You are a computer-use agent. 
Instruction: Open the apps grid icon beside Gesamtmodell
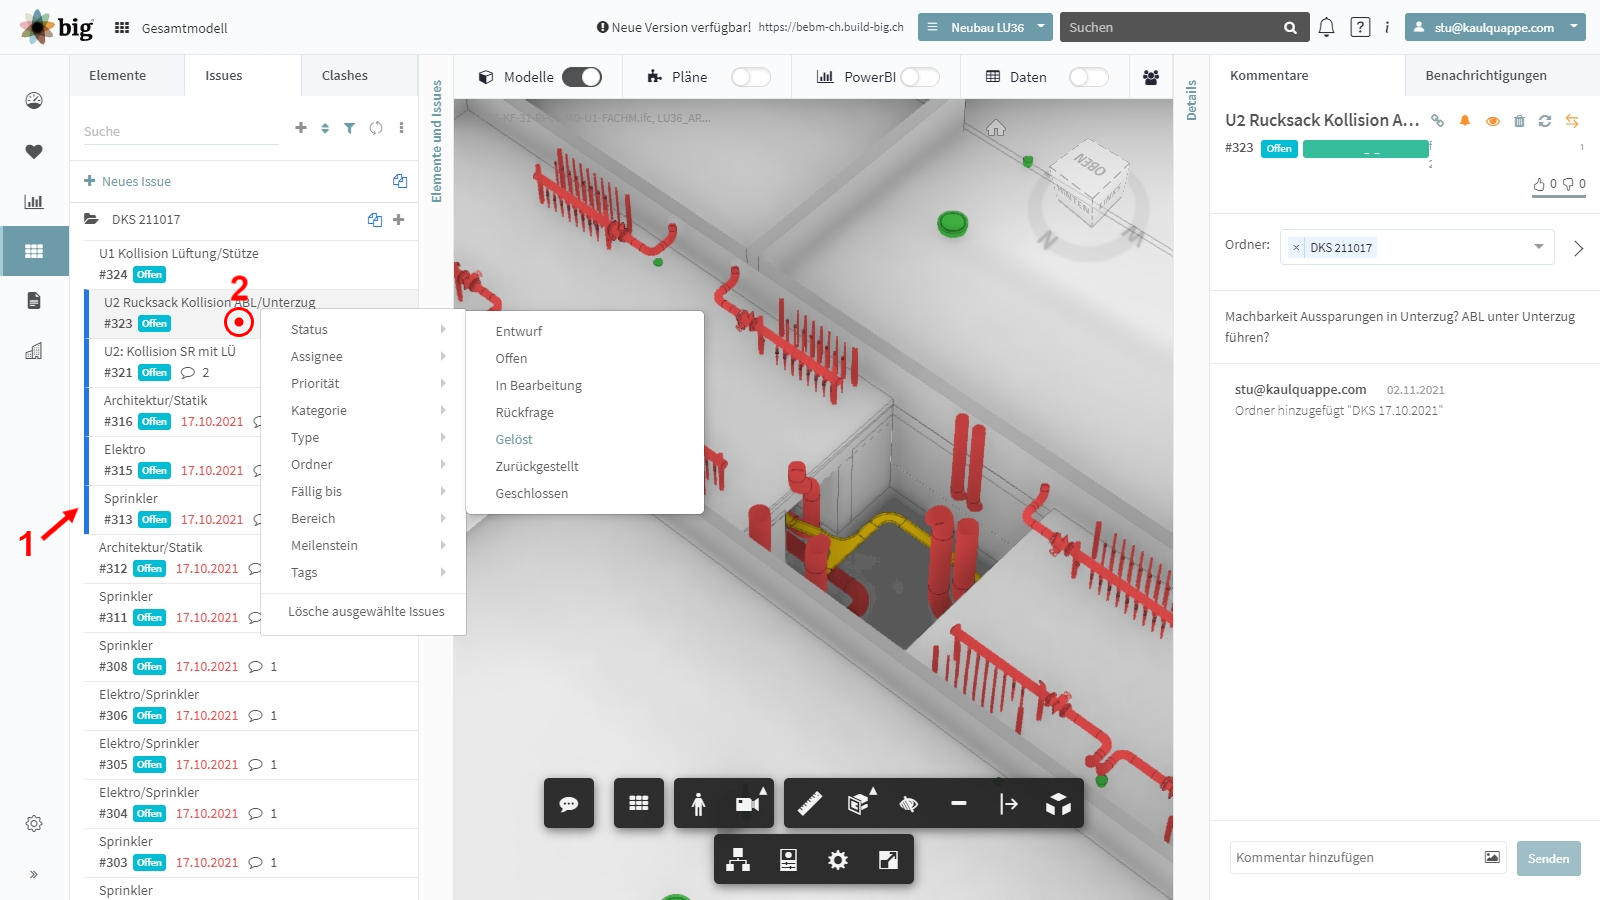(x=122, y=28)
